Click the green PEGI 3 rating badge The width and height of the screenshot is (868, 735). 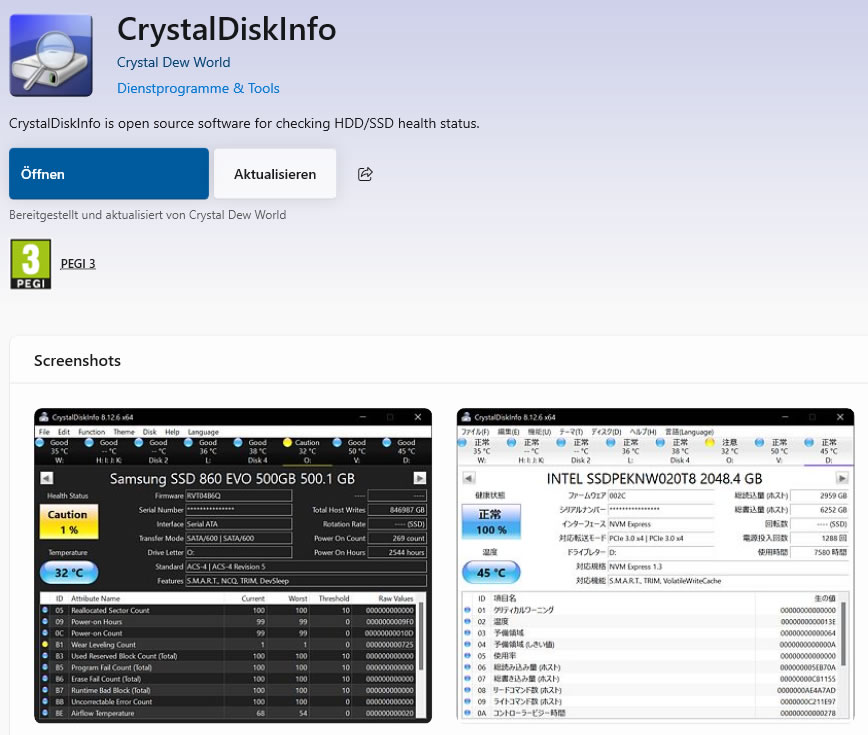click(x=30, y=264)
